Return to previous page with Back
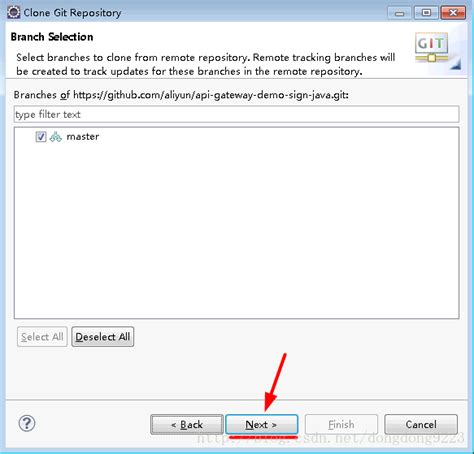Screen dimensions: 474x454 coord(187,424)
